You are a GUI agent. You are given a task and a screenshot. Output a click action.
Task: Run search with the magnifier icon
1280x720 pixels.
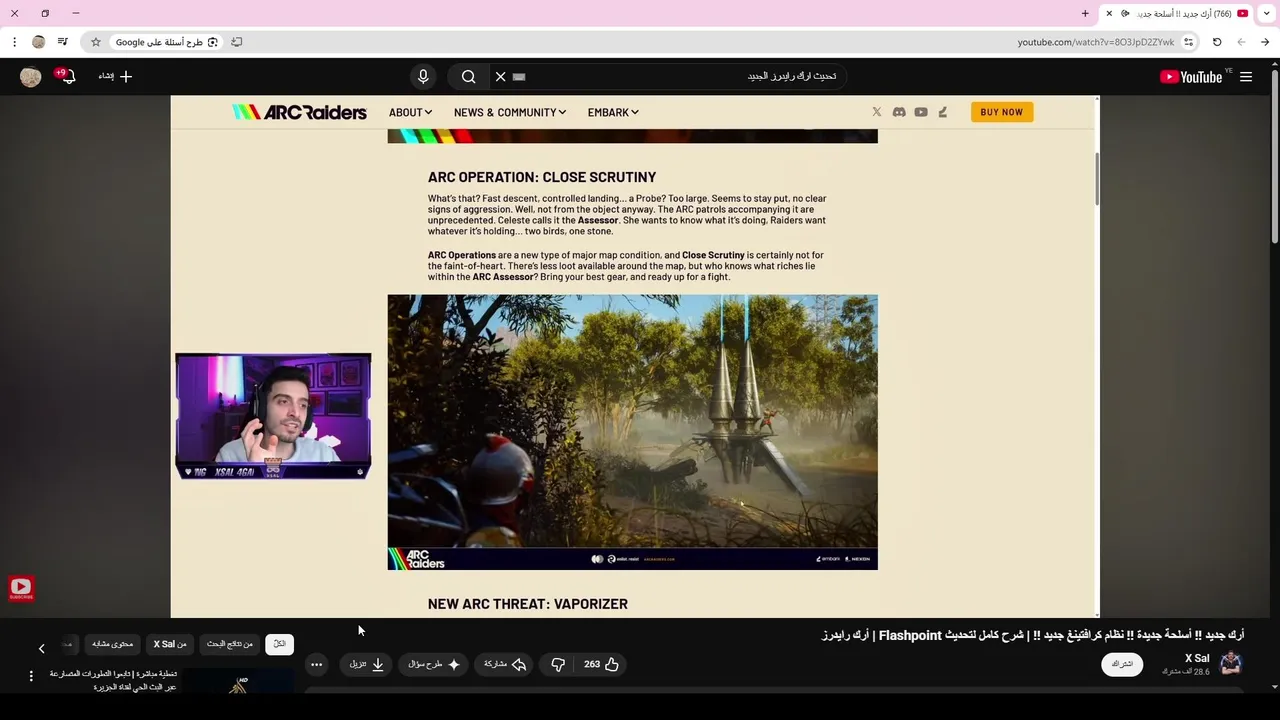coord(468,77)
